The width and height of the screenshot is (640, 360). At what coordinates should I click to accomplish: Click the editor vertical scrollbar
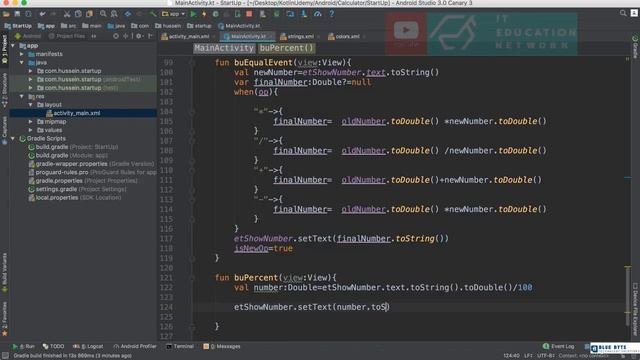[628, 296]
